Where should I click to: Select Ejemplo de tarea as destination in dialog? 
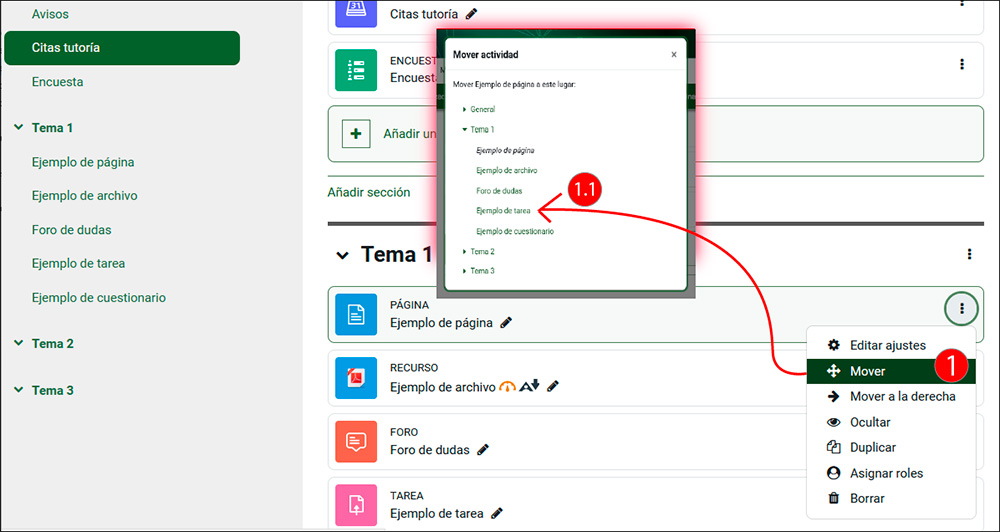[503, 210]
